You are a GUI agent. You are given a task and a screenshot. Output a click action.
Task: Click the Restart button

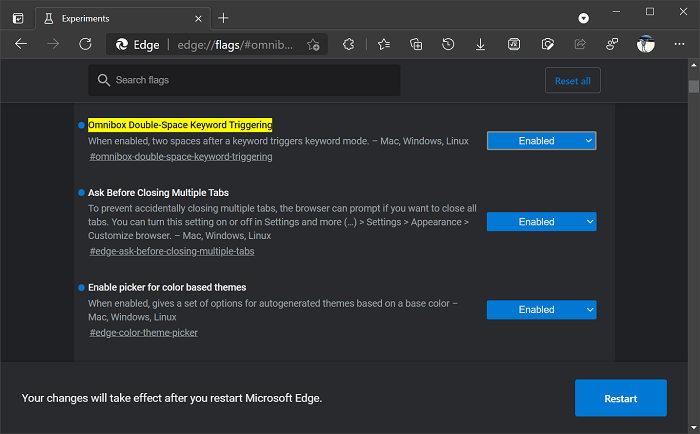click(x=621, y=398)
